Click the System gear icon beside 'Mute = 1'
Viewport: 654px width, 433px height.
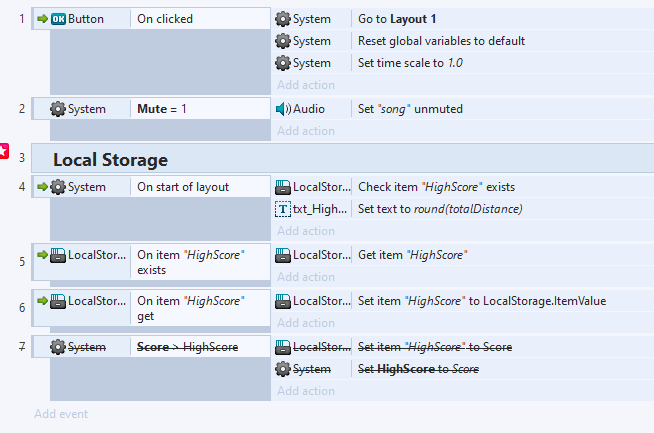pos(58,109)
